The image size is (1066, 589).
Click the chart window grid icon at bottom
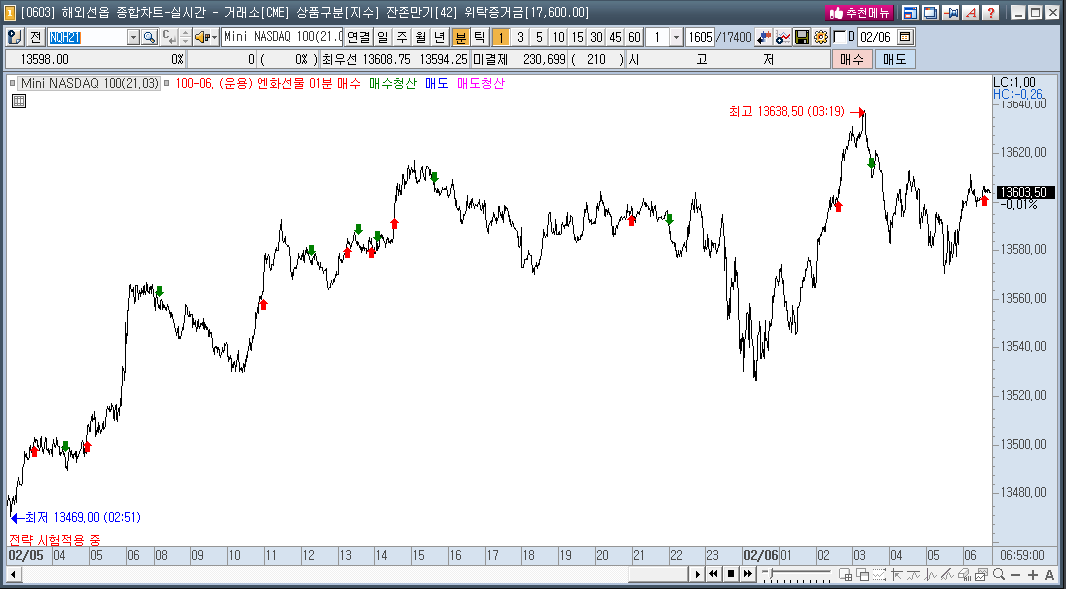[x=846, y=574]
